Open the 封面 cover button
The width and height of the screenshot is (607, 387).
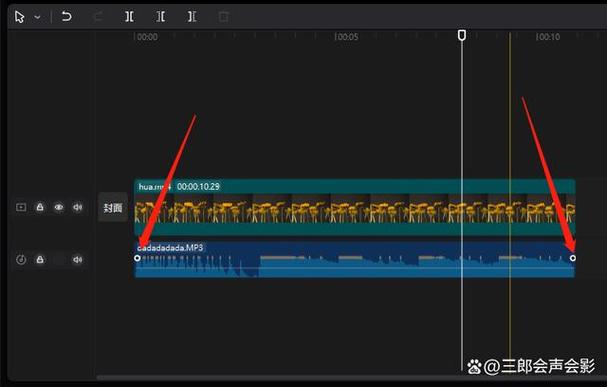coord(113,207)
